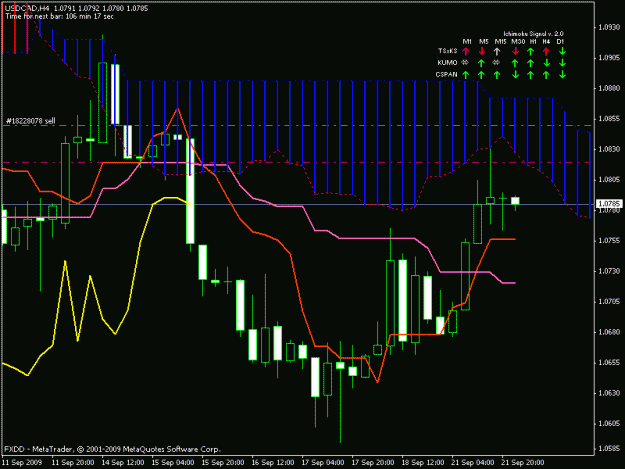The height and width of the screenshot is (469, 625).
Task: Click the 1.0730 price axis label
Action: [x=609, y=271]
